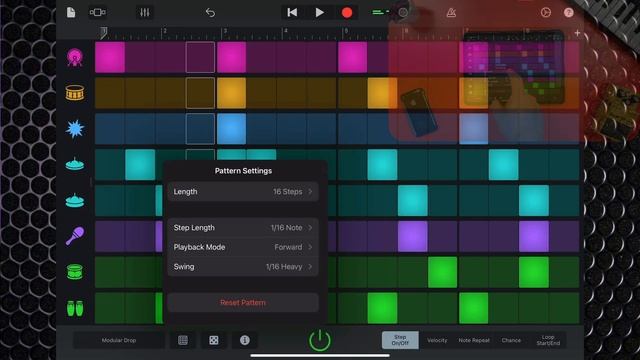Select the pink kick drum icon
This screenshot has width=640, height=360.
pos(75,58)
